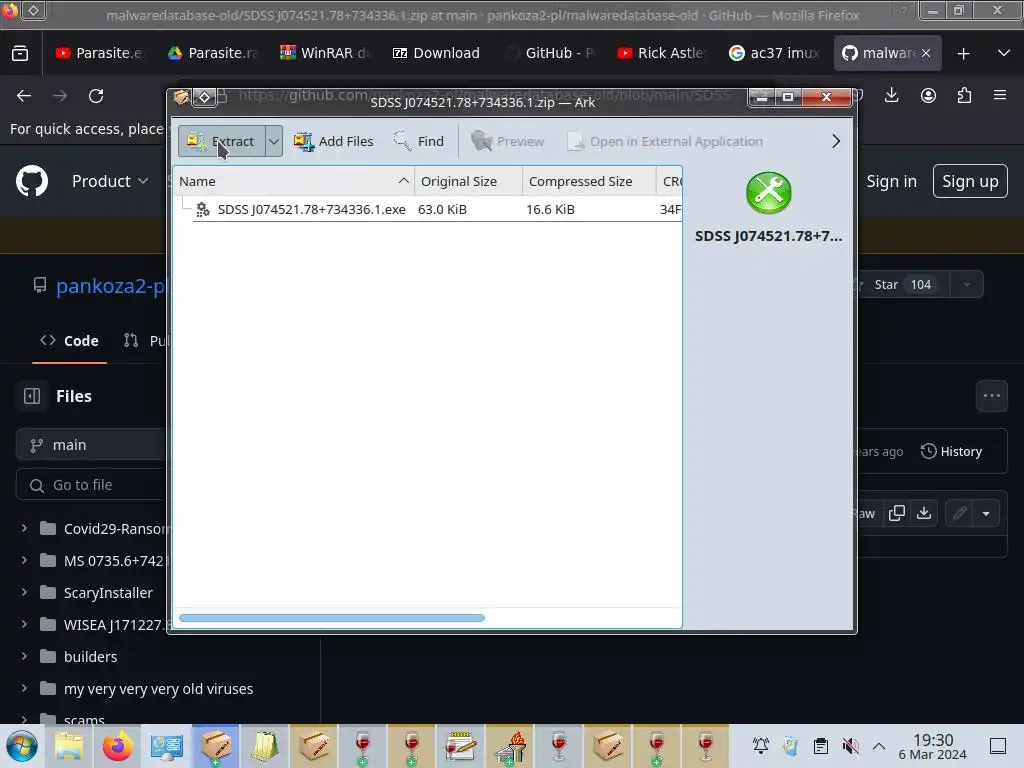The height and width of the screenshot is (768, 1024).
Task: Open the Extract dropdown arrow in Ark
Action: coord(274,141)
